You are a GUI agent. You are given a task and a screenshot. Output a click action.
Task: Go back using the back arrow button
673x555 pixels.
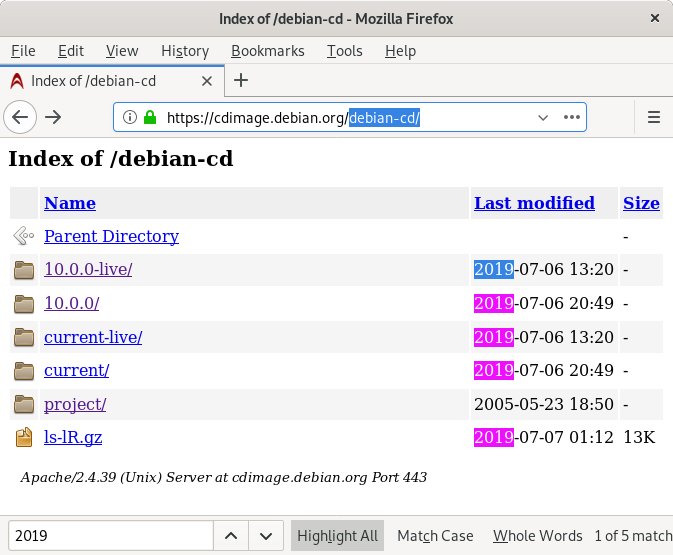click(20, 117)
